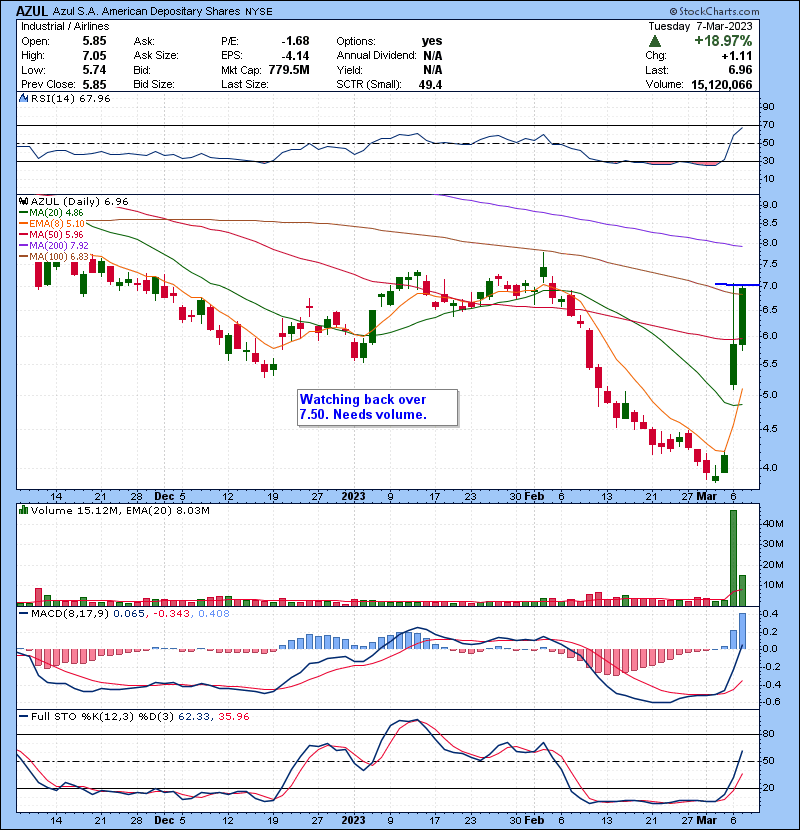Viewport: 800px width, 830px height.
Task: Click the green up-triangle change indicator
Action: pyautogui.click(x=654, y=41)
